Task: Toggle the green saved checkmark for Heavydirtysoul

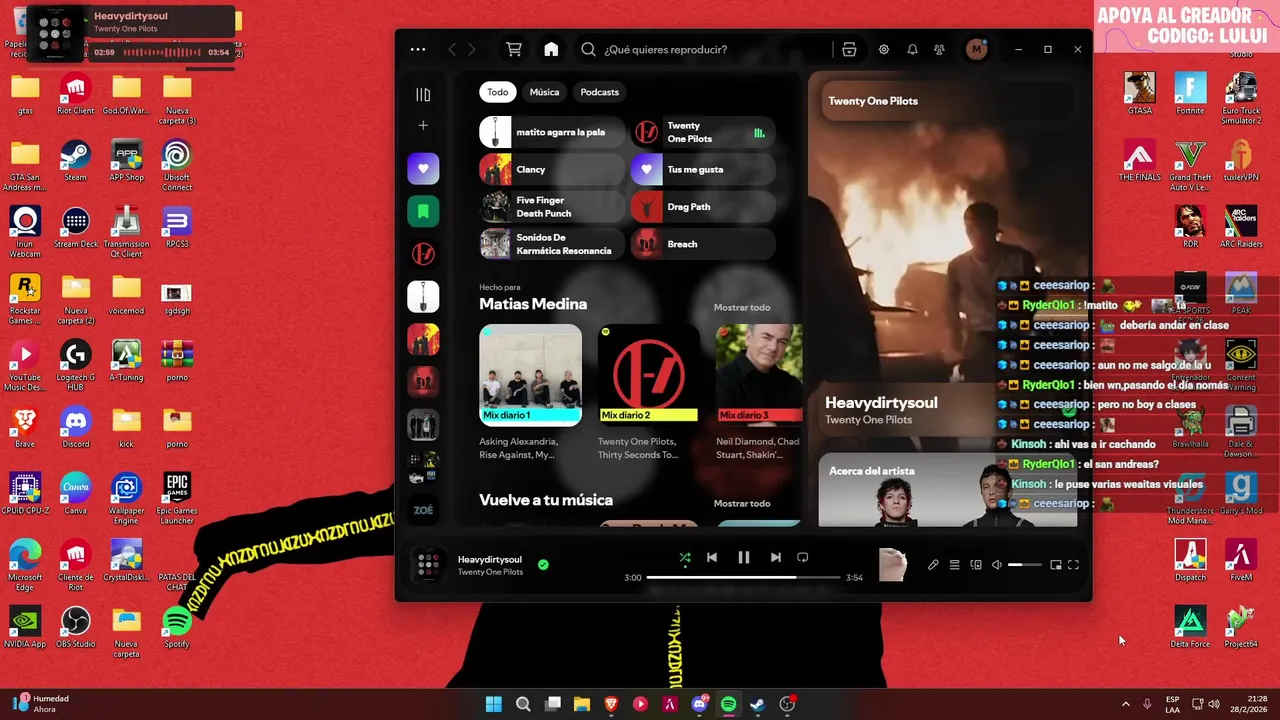Action: coord(543,565)
